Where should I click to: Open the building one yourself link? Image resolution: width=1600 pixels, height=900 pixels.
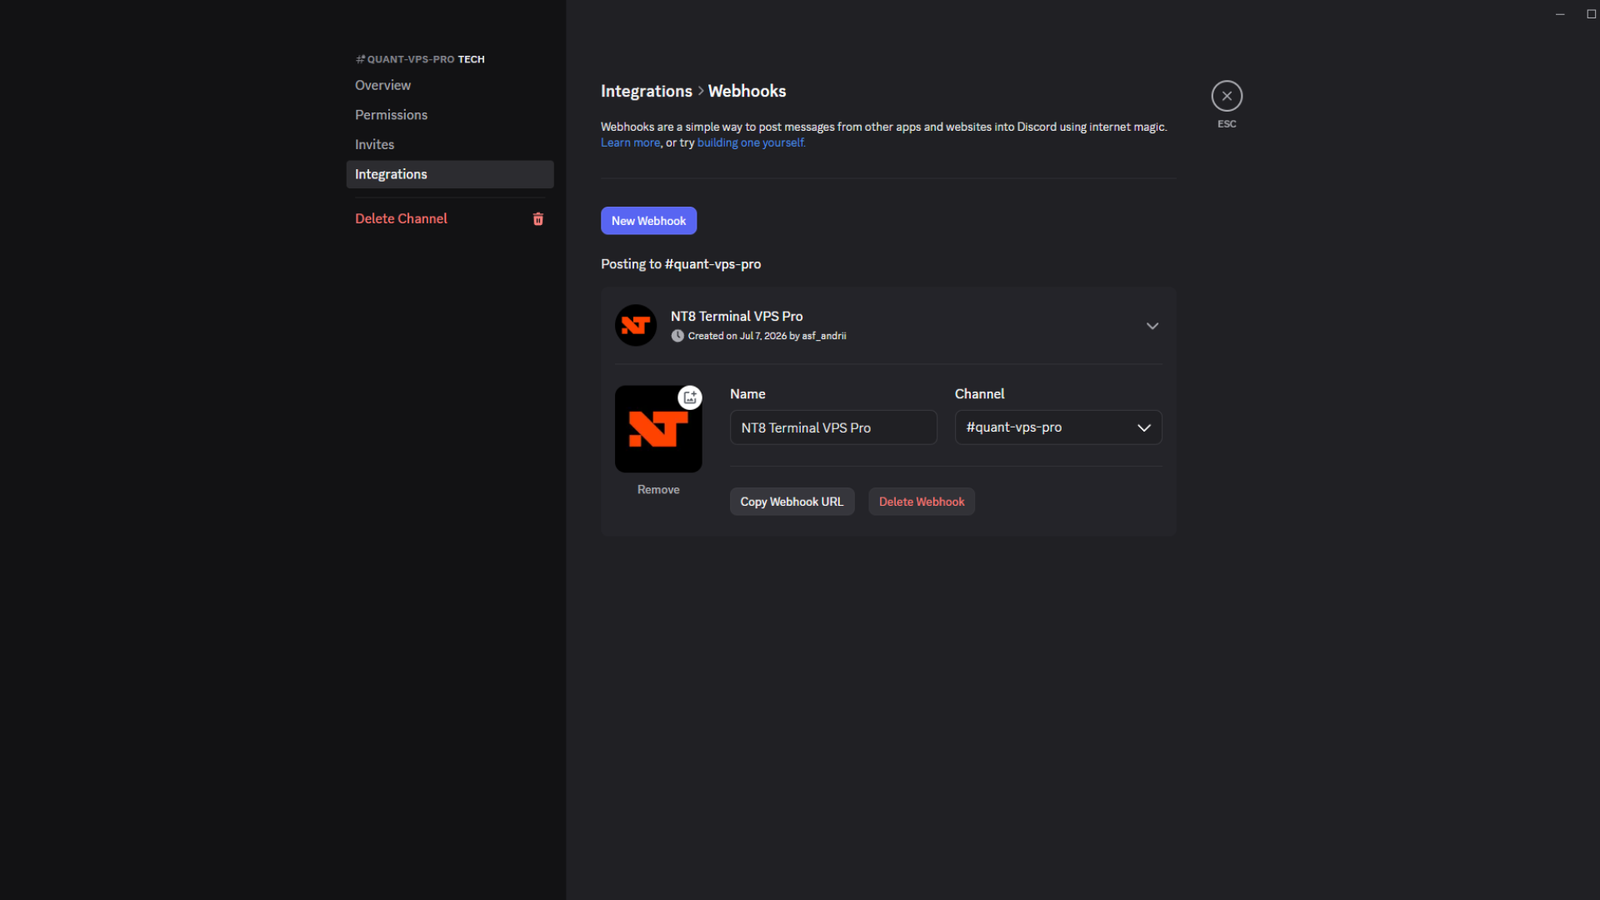click(750, 143)
